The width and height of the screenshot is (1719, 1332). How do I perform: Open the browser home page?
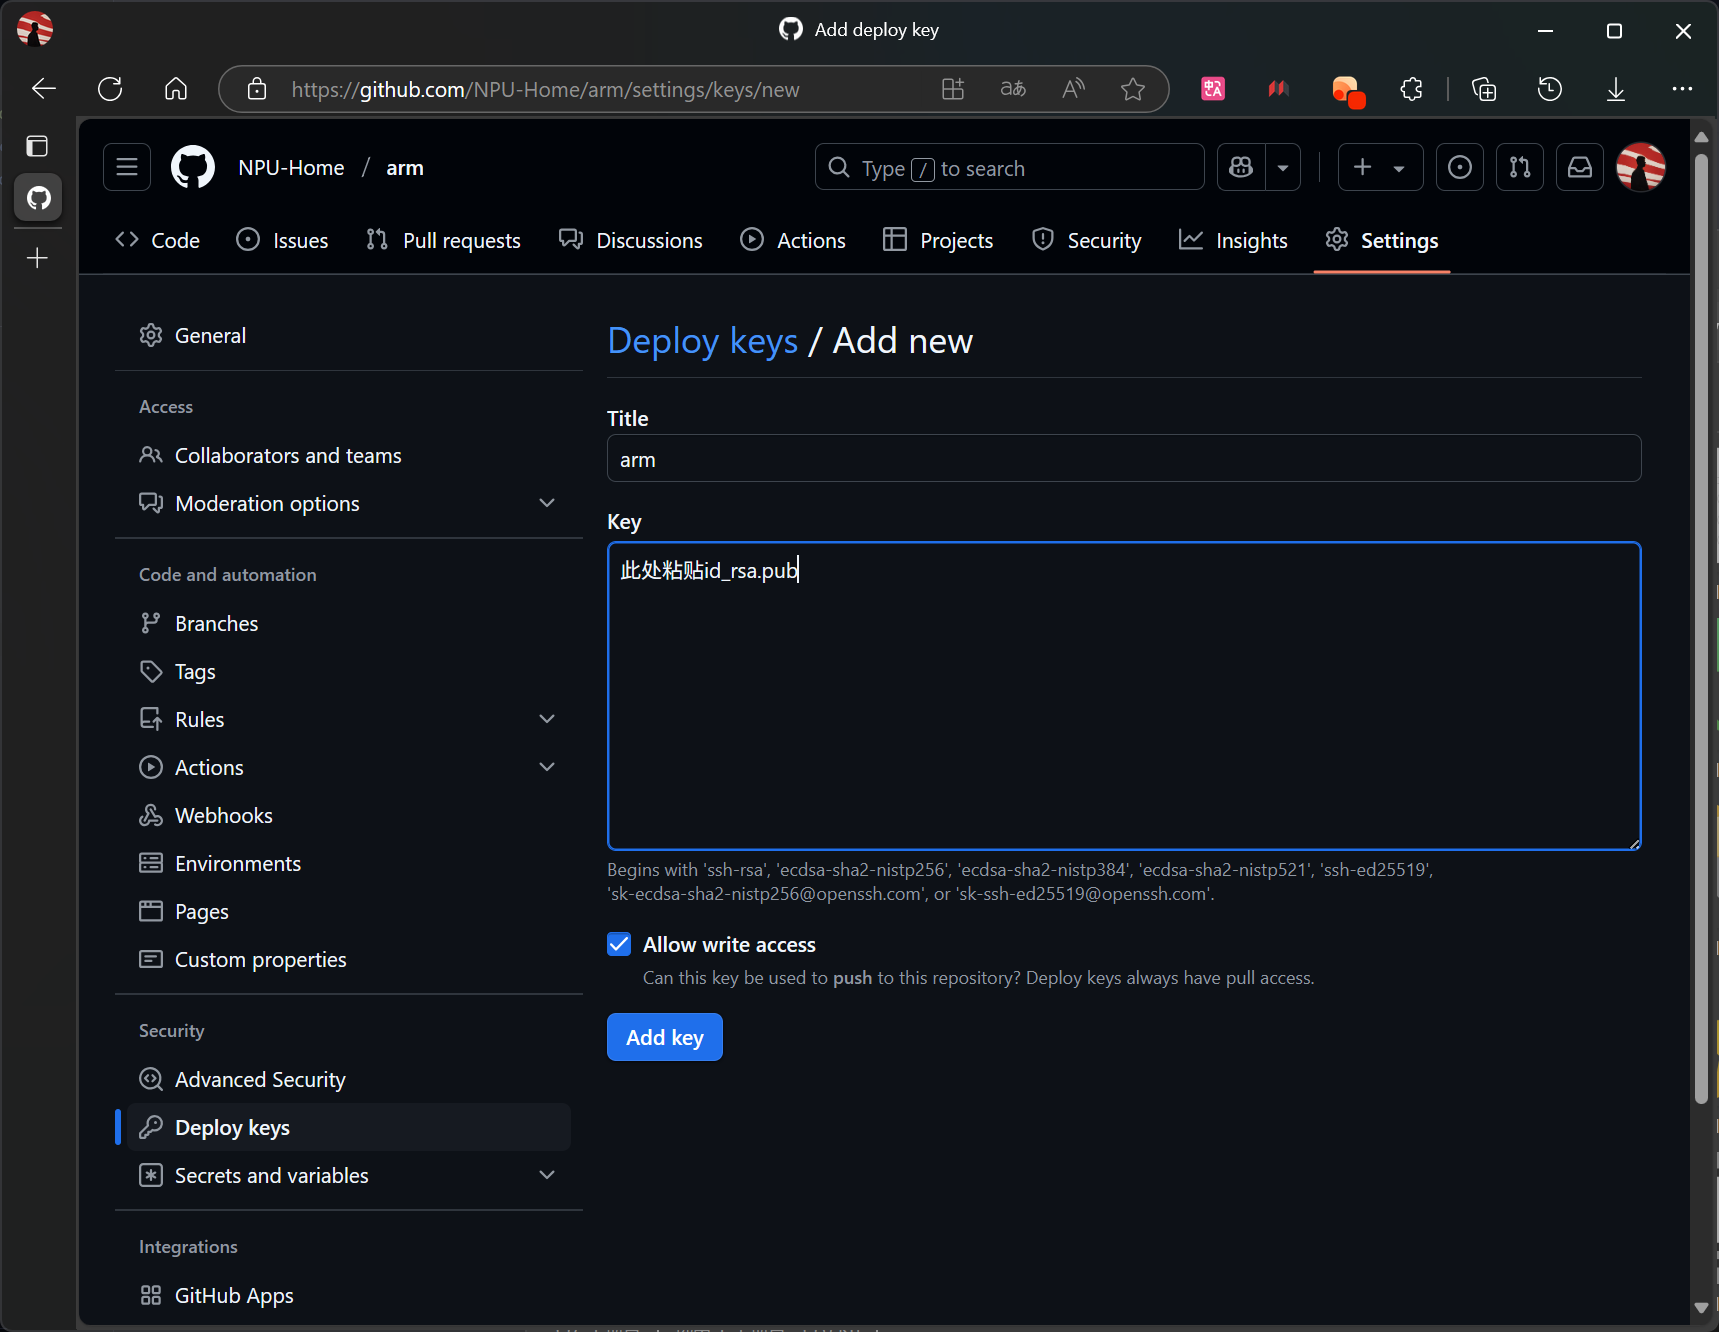coord(176,89)
